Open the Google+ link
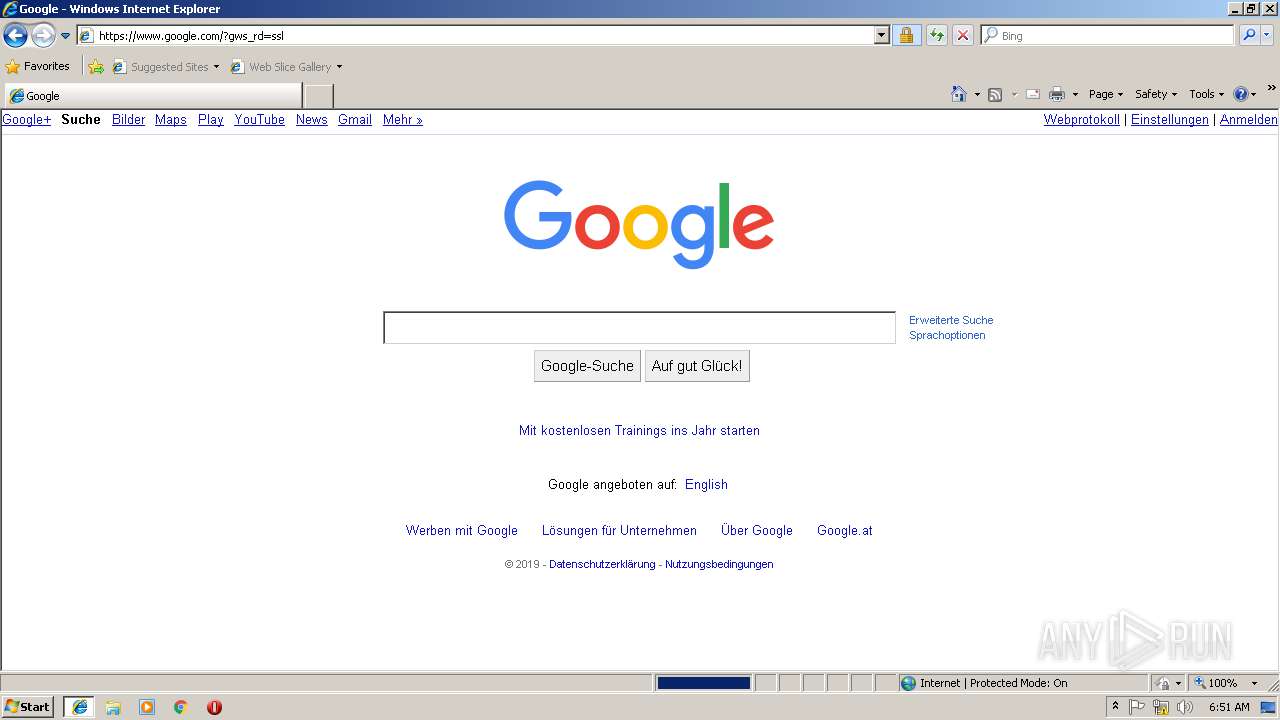Viewport: 1280px width, 720px height. point(26,120)
